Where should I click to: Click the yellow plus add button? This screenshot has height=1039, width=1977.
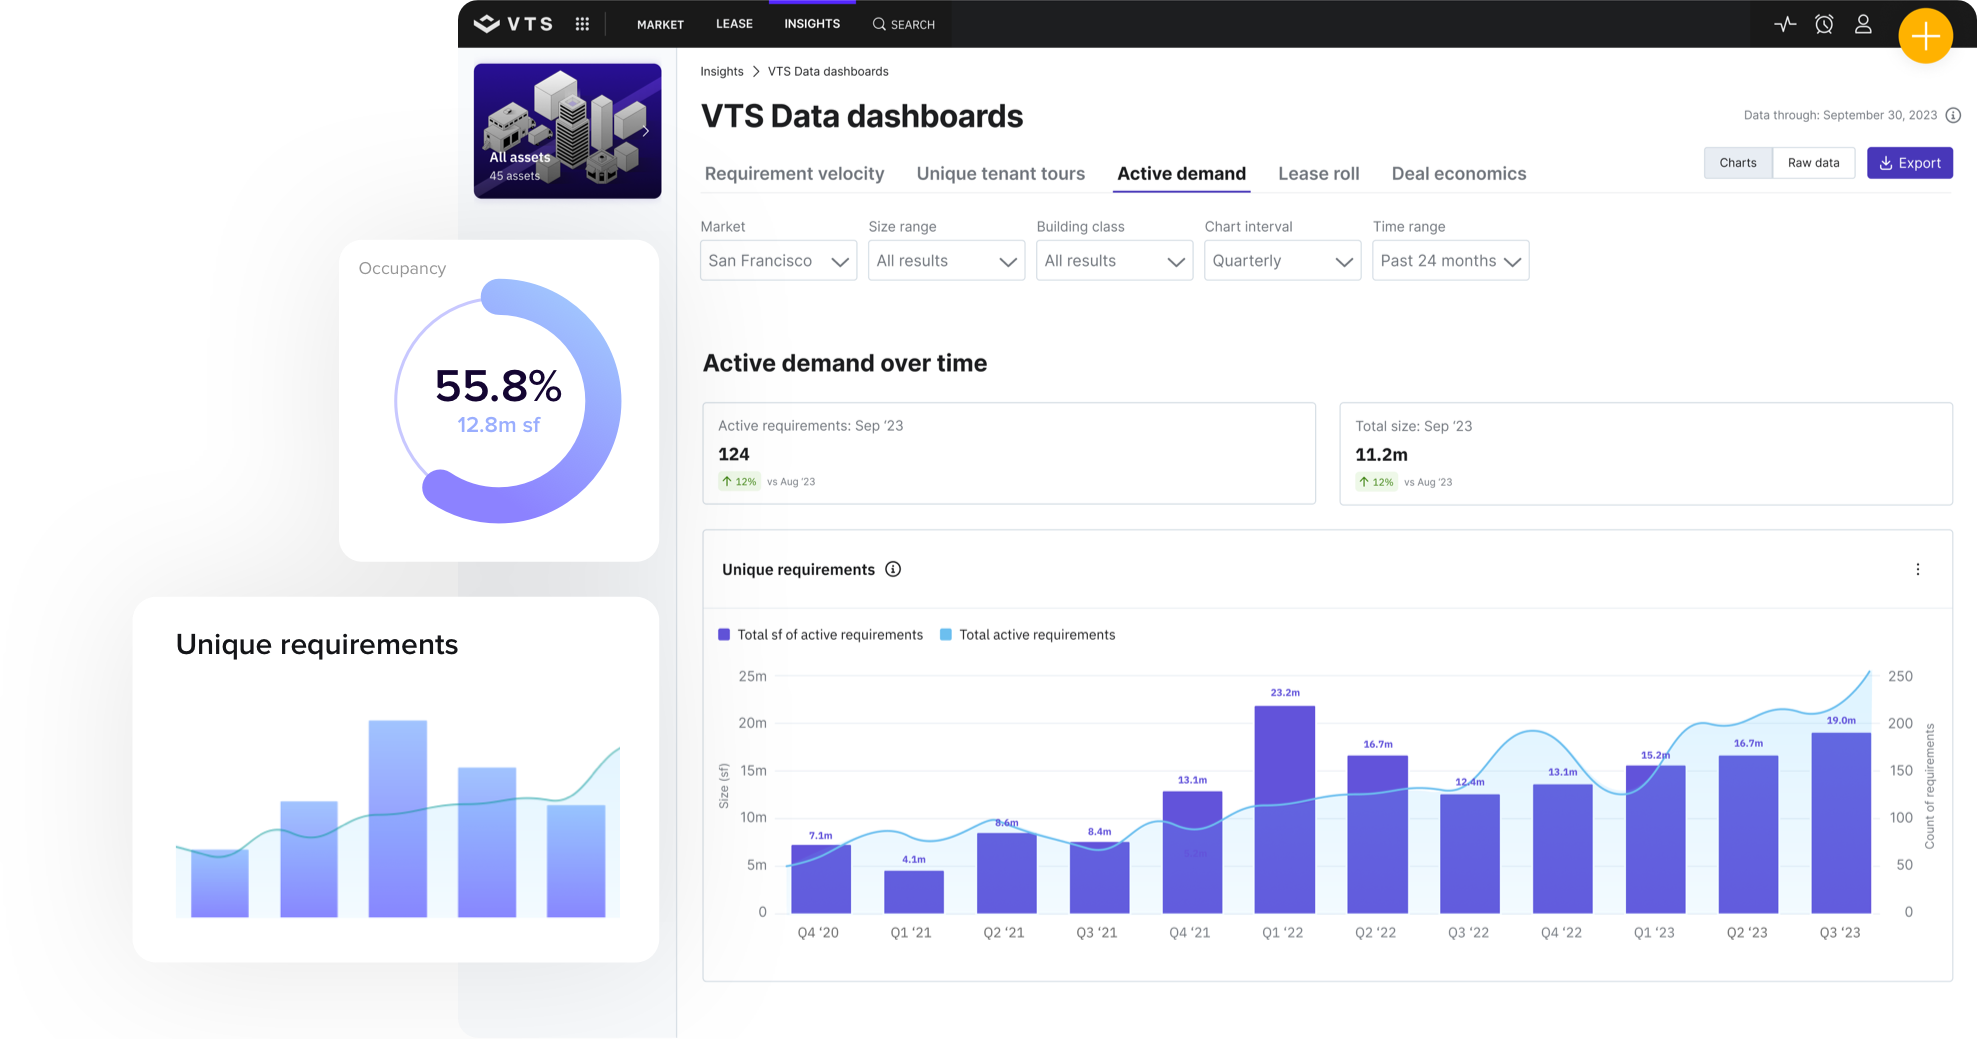click(x=1925, y=36)
